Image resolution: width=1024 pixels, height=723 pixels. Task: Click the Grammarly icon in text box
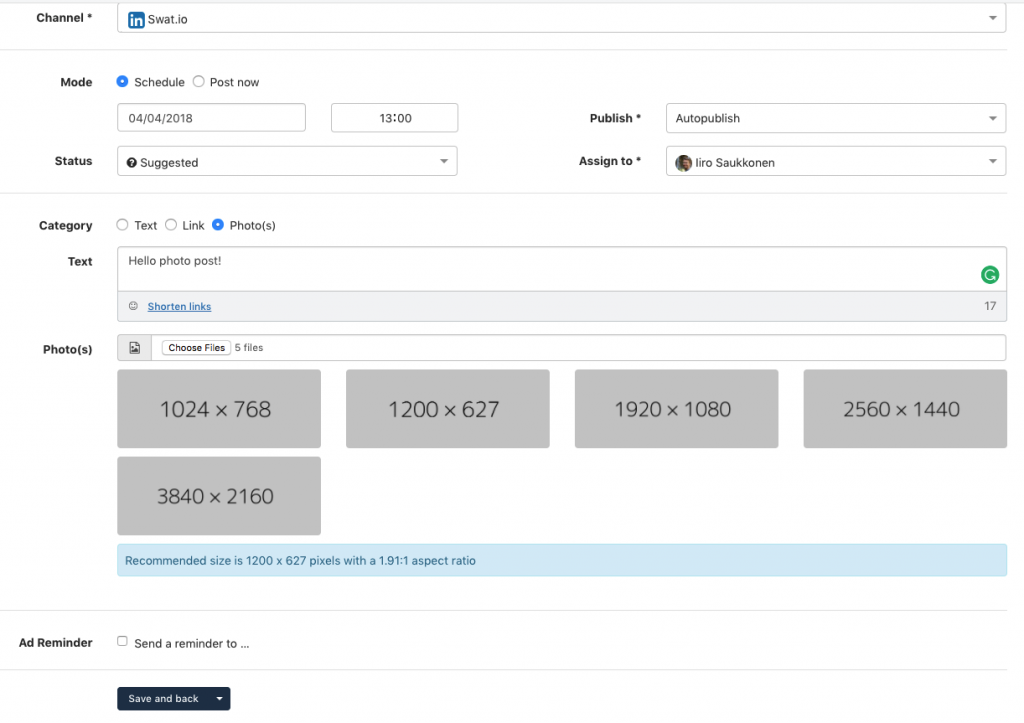pyautogui.click(x=989, y=275)
